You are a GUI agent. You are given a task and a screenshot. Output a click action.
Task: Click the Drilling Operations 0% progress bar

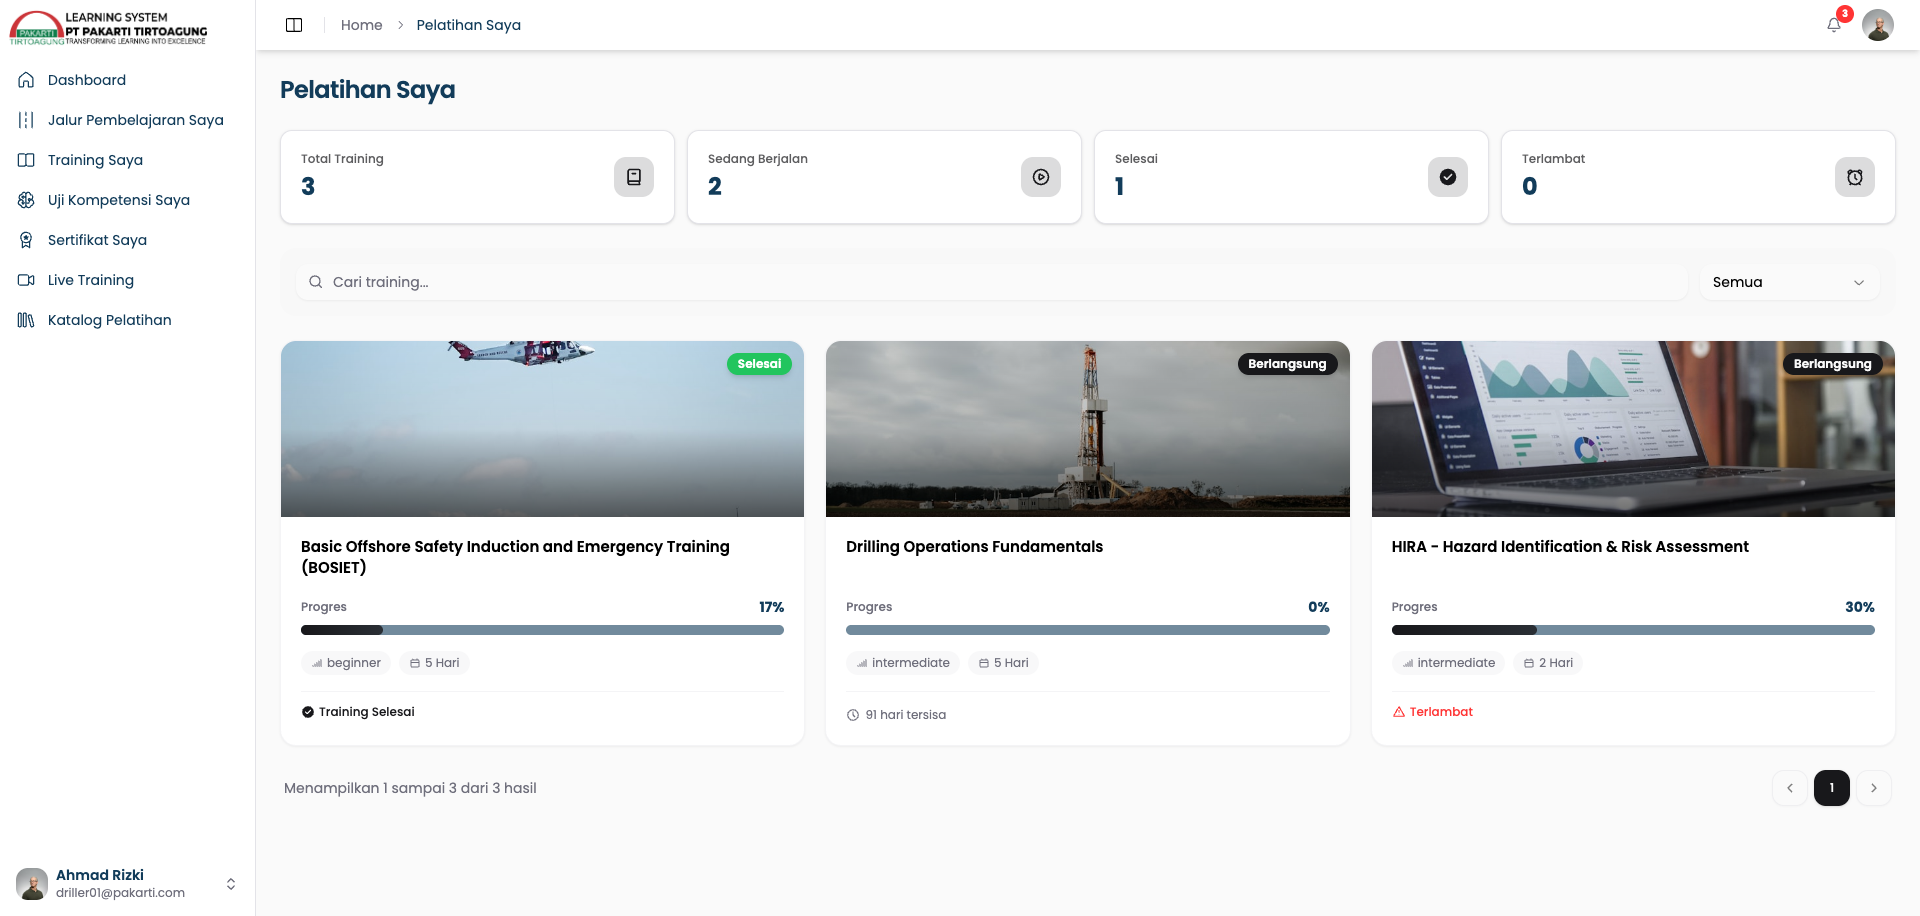tap(1088, 630)
